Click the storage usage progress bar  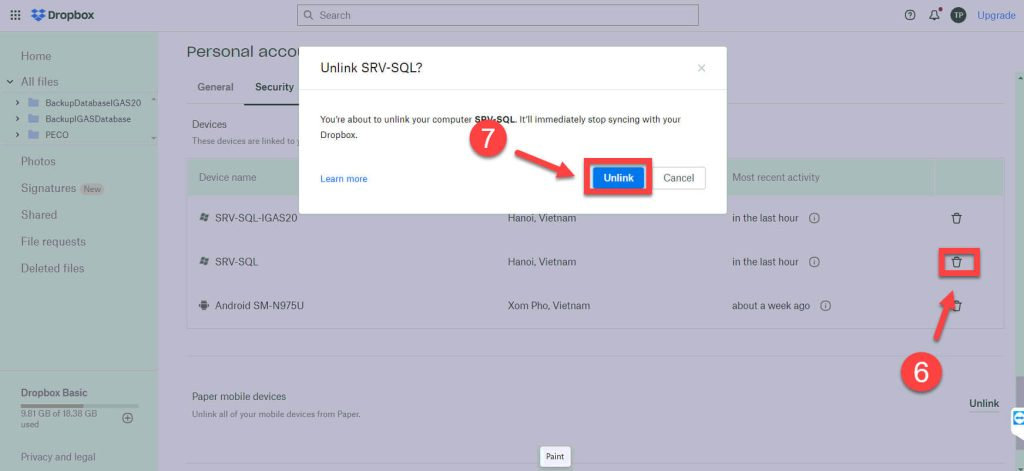(79, 406)
